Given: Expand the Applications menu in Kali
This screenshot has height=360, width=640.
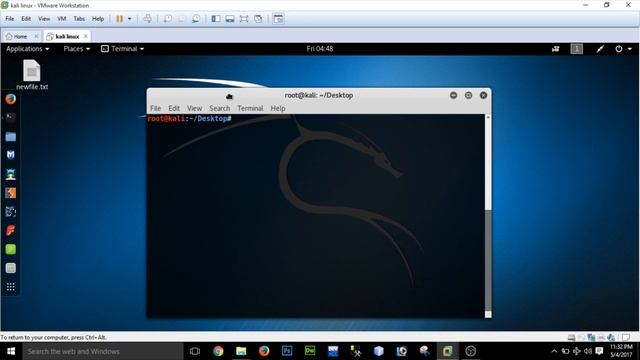Looking at the screenshot, I should coord(27,49).
